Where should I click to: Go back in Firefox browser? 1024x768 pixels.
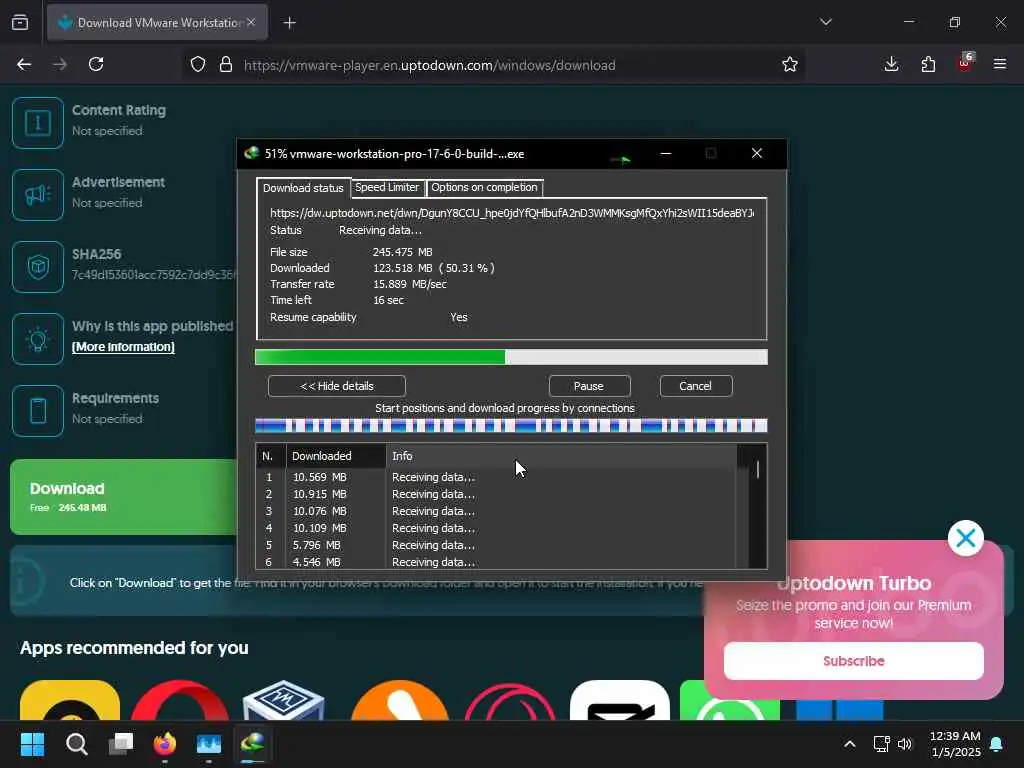(24, 64)
